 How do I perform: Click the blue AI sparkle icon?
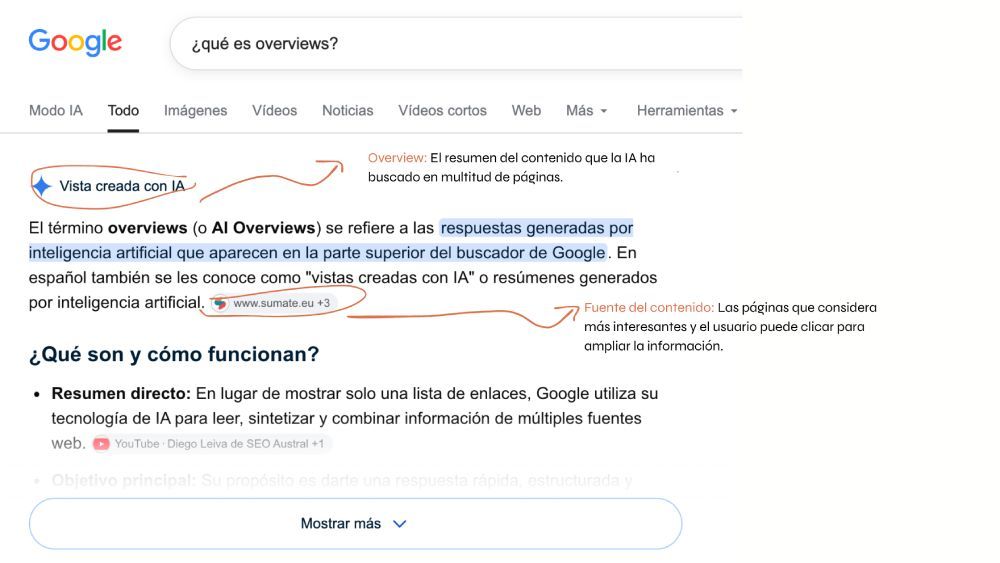pyautogui.click(x=42, y=186)
